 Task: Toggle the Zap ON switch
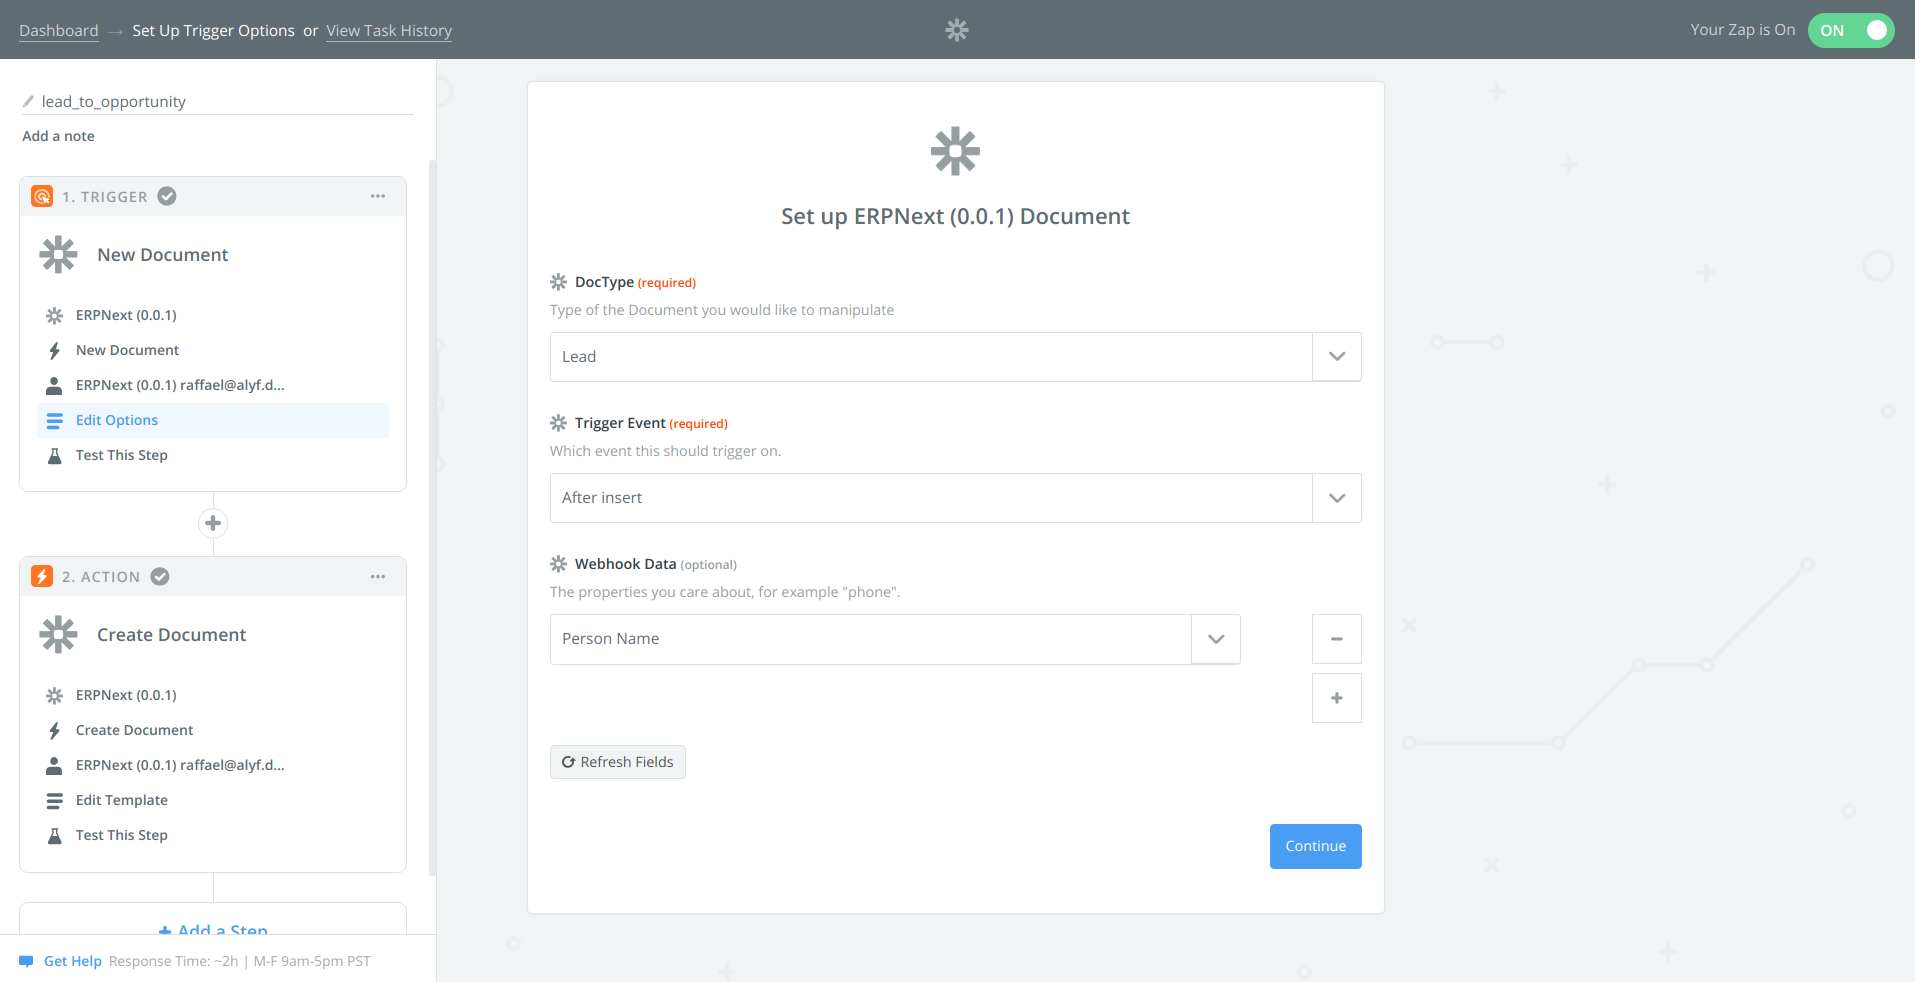(x=1850, y=30)
